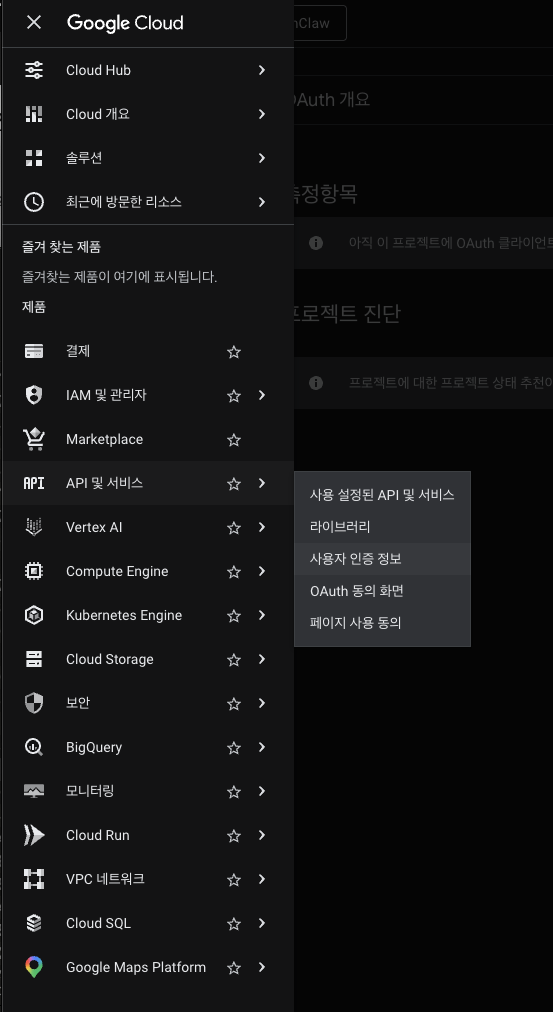
Task: Star VPC 네트워크 as favorite
Action: click(234, 879)
